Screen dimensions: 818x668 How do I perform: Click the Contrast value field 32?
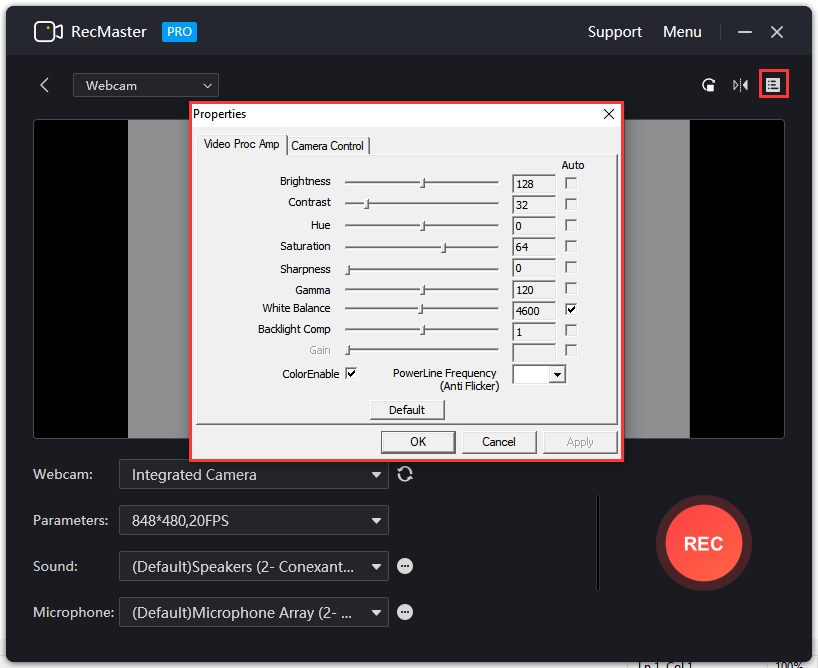[x=534, y=205]
